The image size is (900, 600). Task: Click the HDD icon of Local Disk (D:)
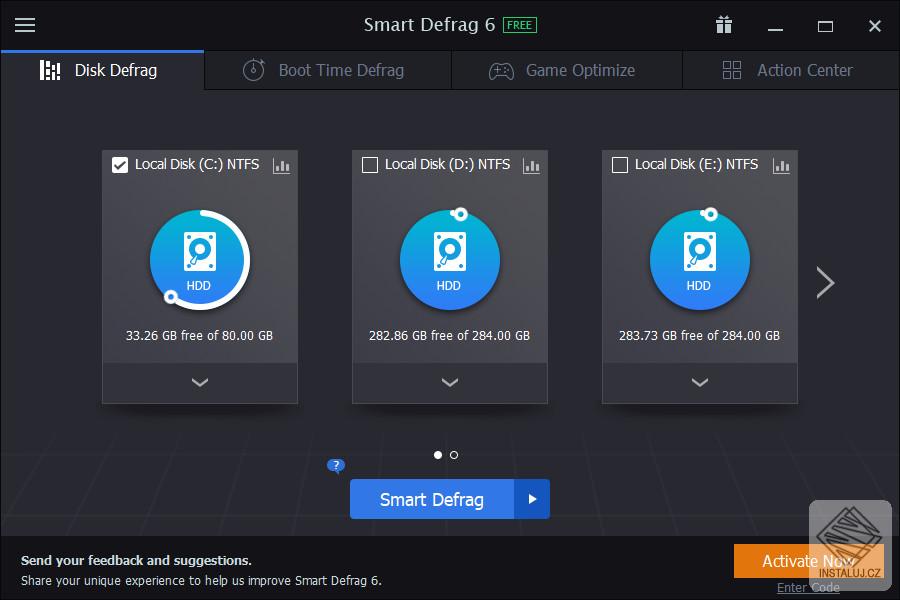(x=450, y=260)
